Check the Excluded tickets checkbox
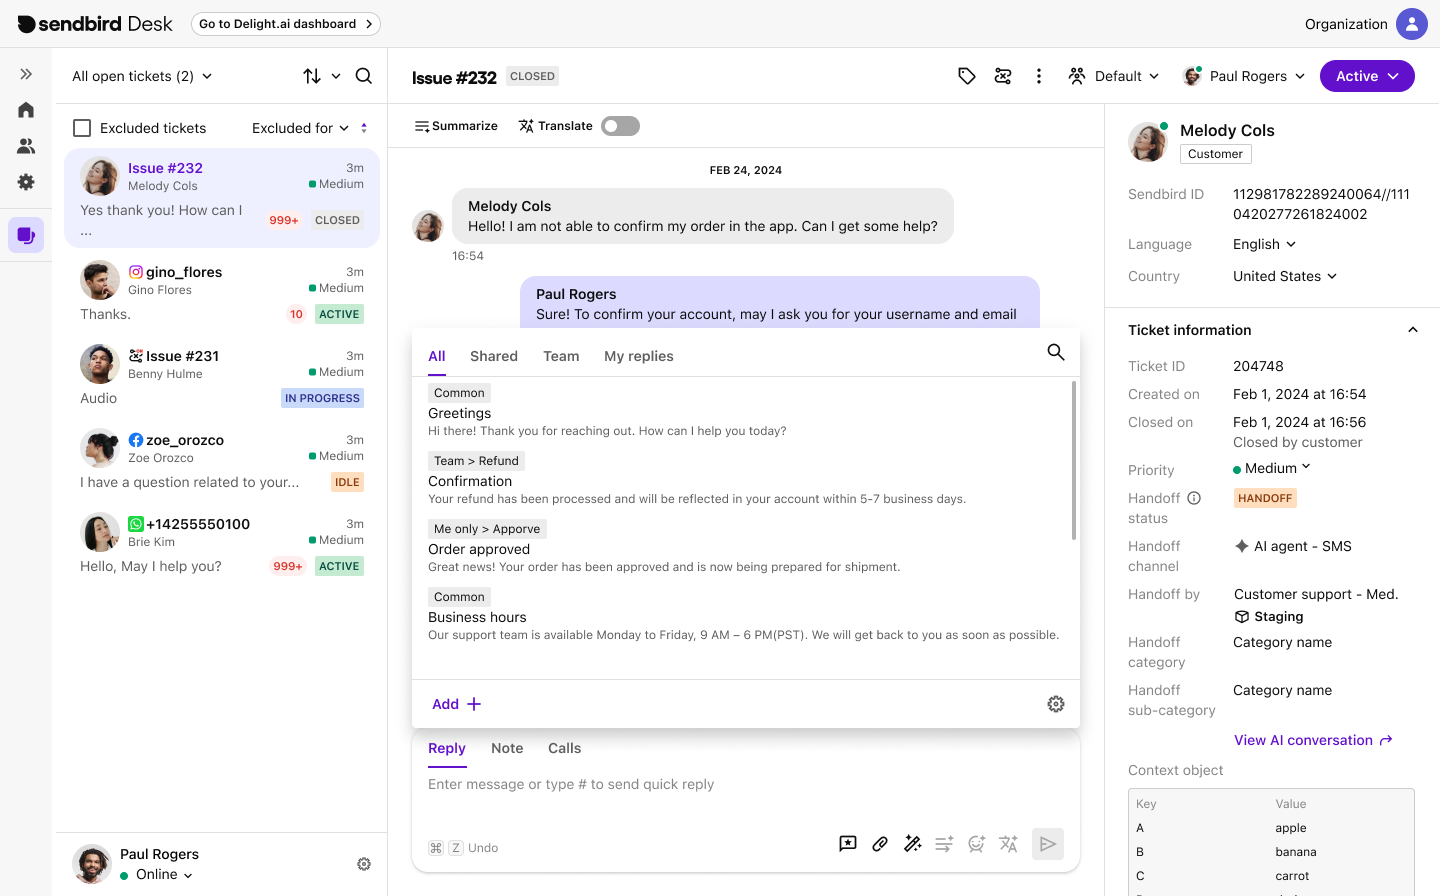 click(x=82, y=128)
